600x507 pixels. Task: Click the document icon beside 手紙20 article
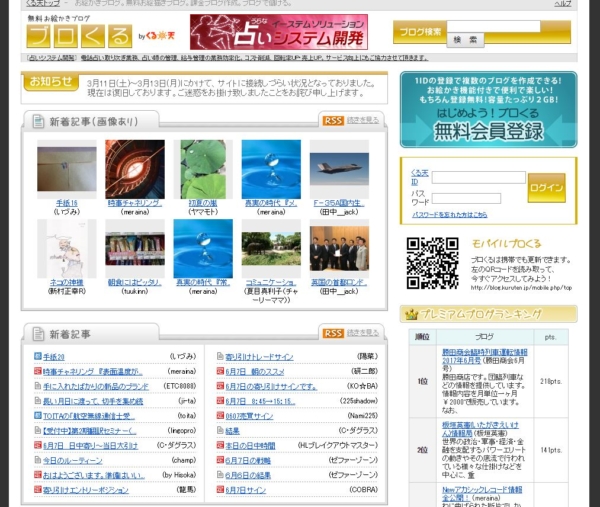tap(35, 356)
